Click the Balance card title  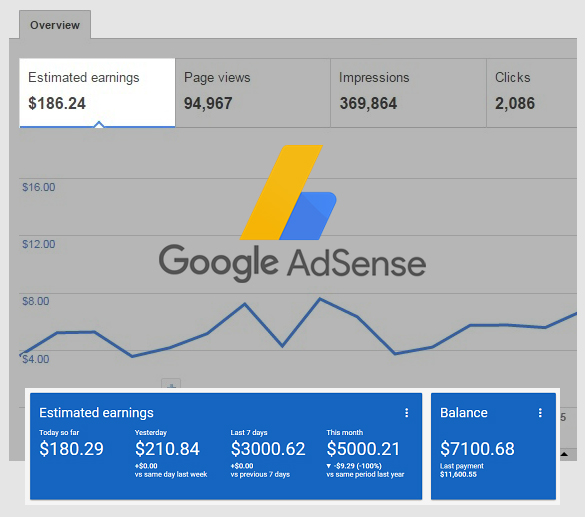click(x=464, y=413)
